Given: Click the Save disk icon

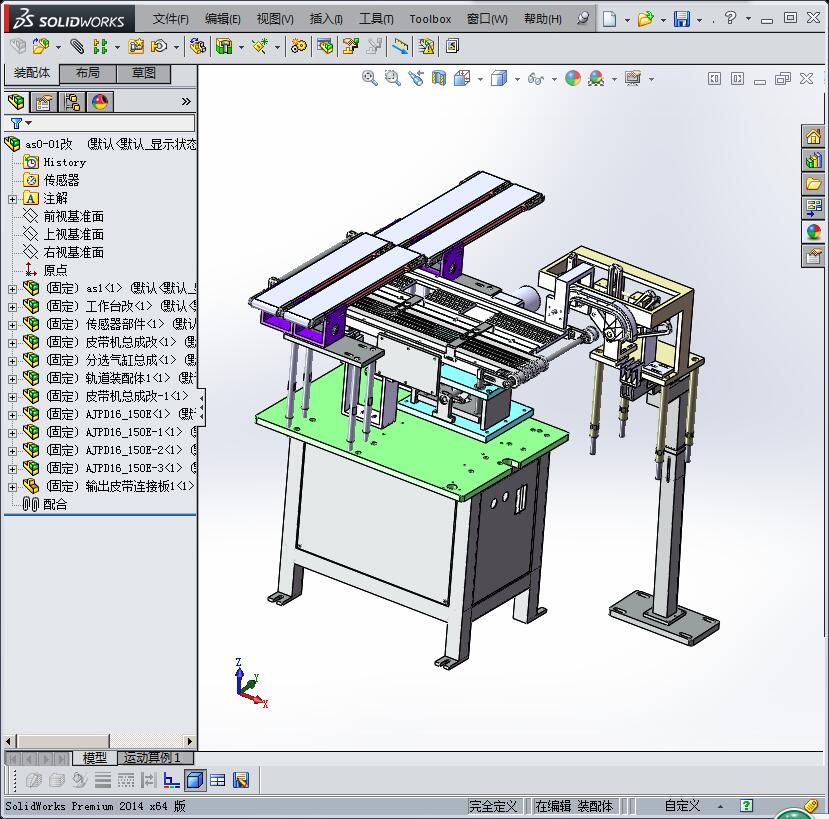Looking at the screenshot, I should [682, 19].
